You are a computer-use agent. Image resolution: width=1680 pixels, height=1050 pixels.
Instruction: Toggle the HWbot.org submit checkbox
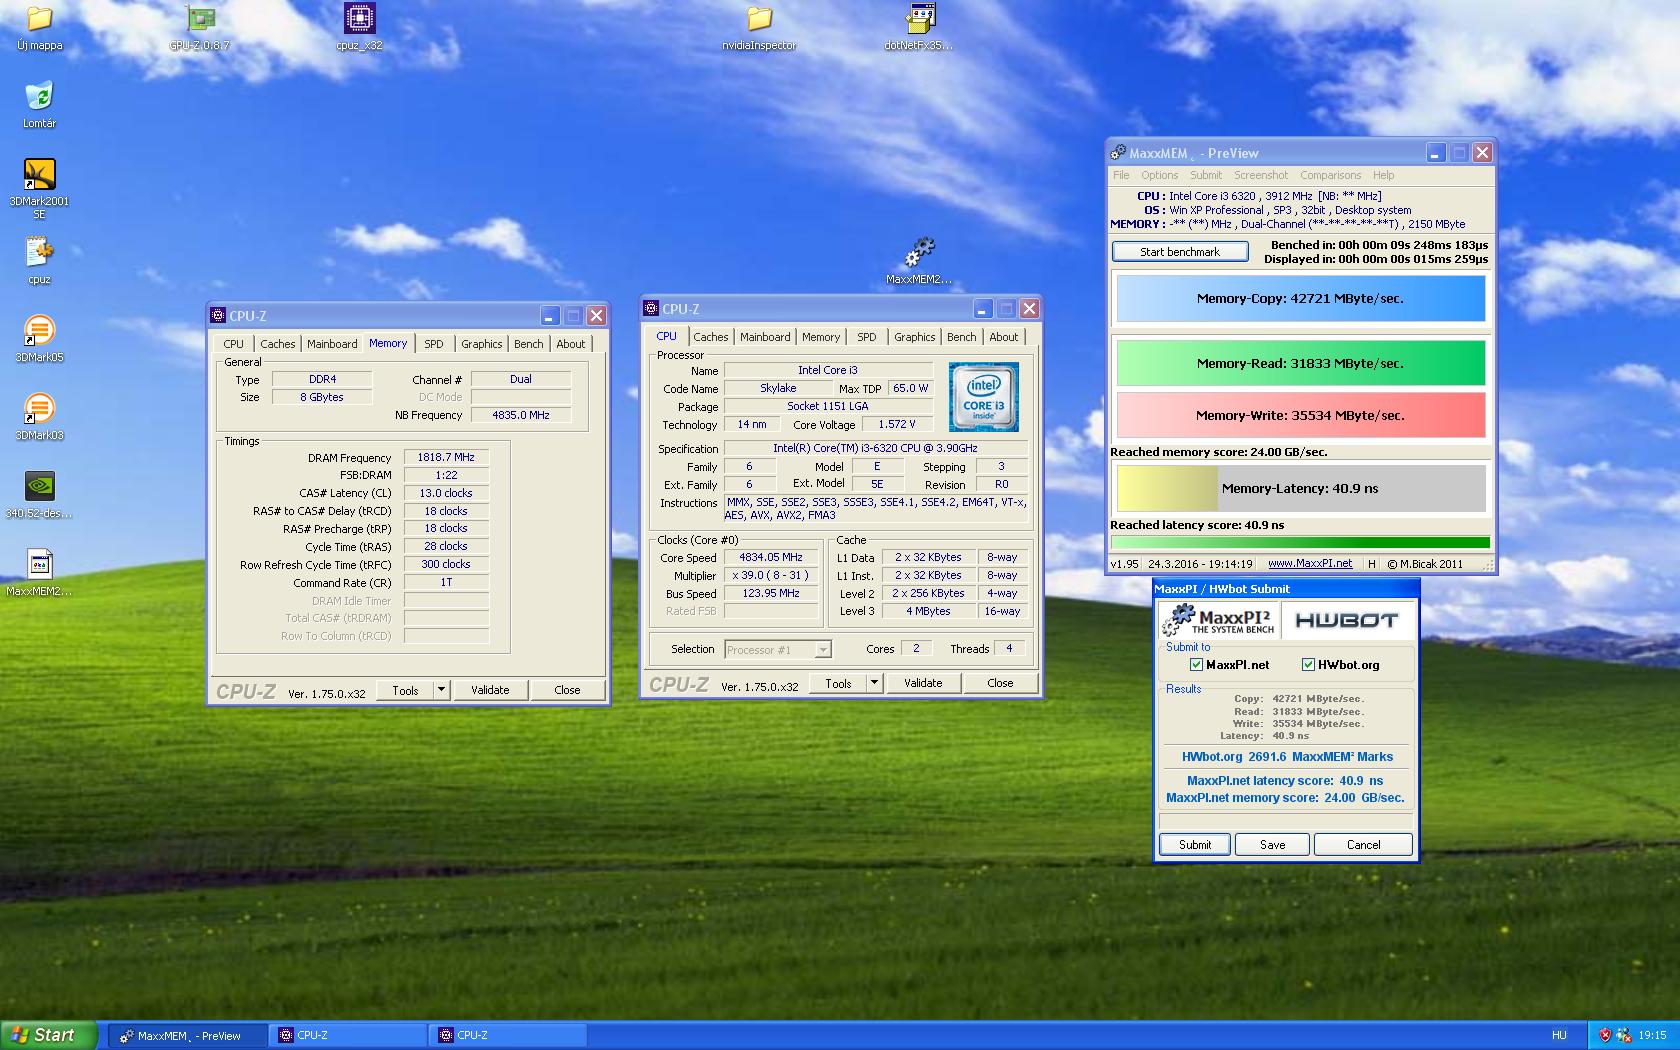point(1308,664)
